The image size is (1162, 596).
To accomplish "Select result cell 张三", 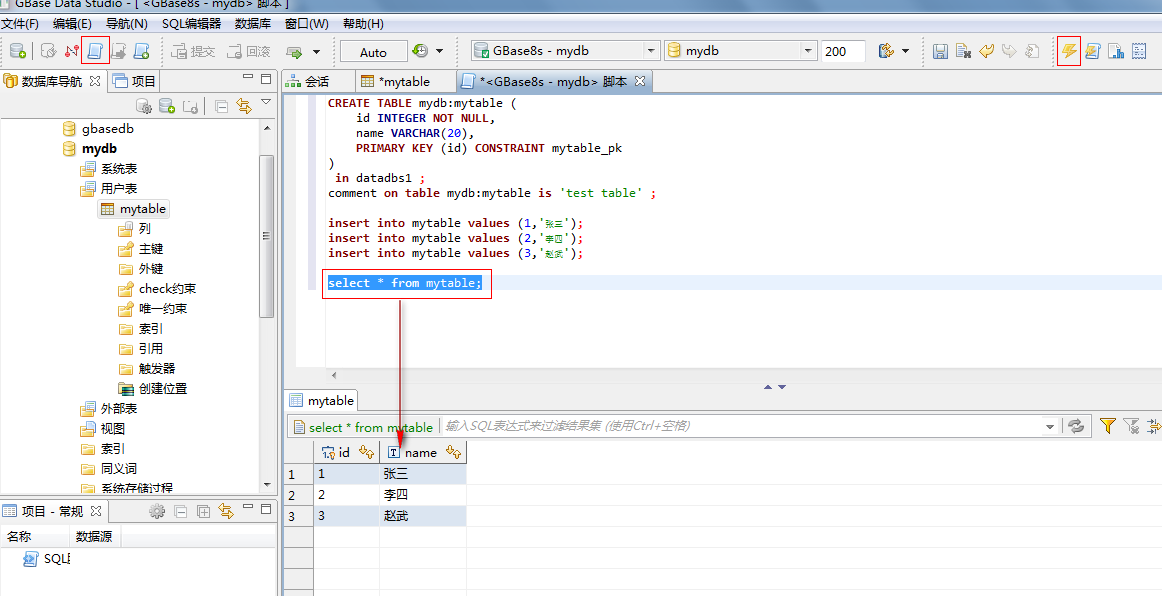I will (423, 474).
